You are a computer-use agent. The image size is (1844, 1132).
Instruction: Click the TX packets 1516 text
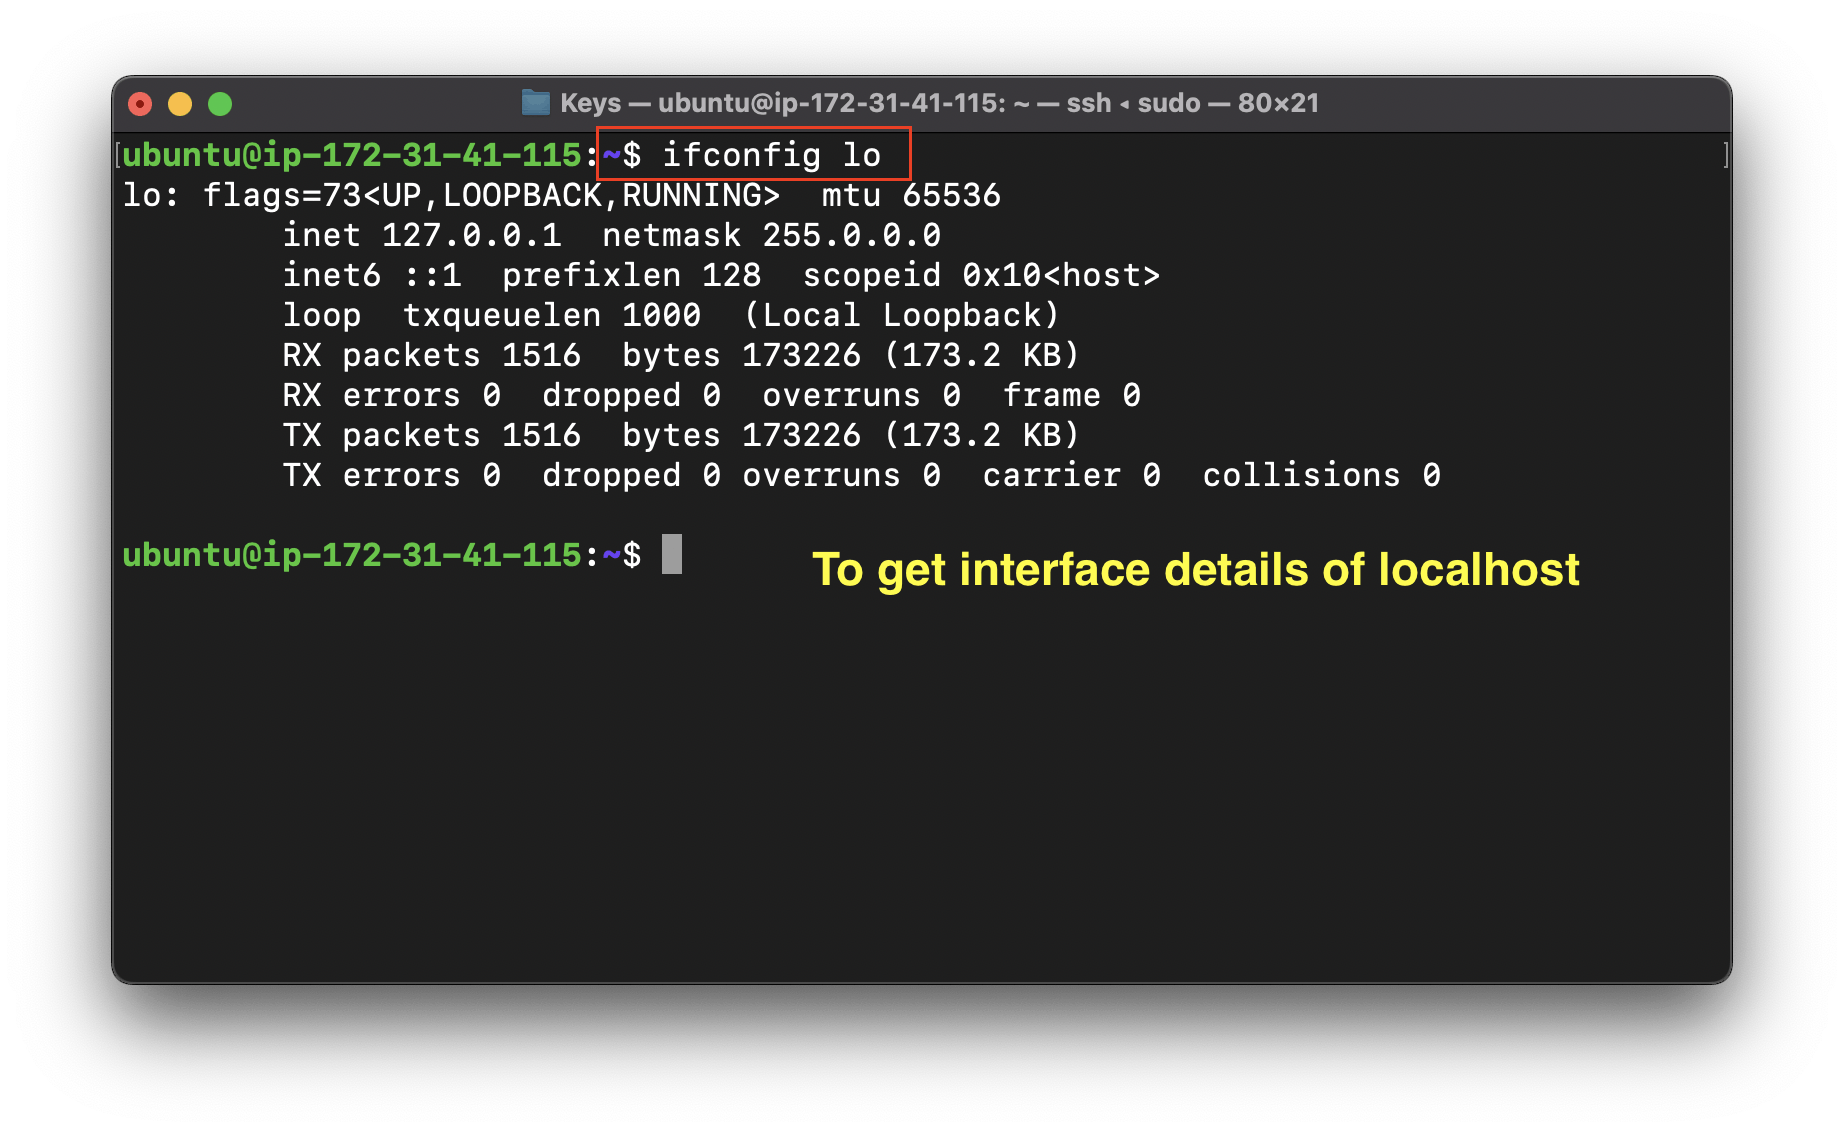coord(431,435)
